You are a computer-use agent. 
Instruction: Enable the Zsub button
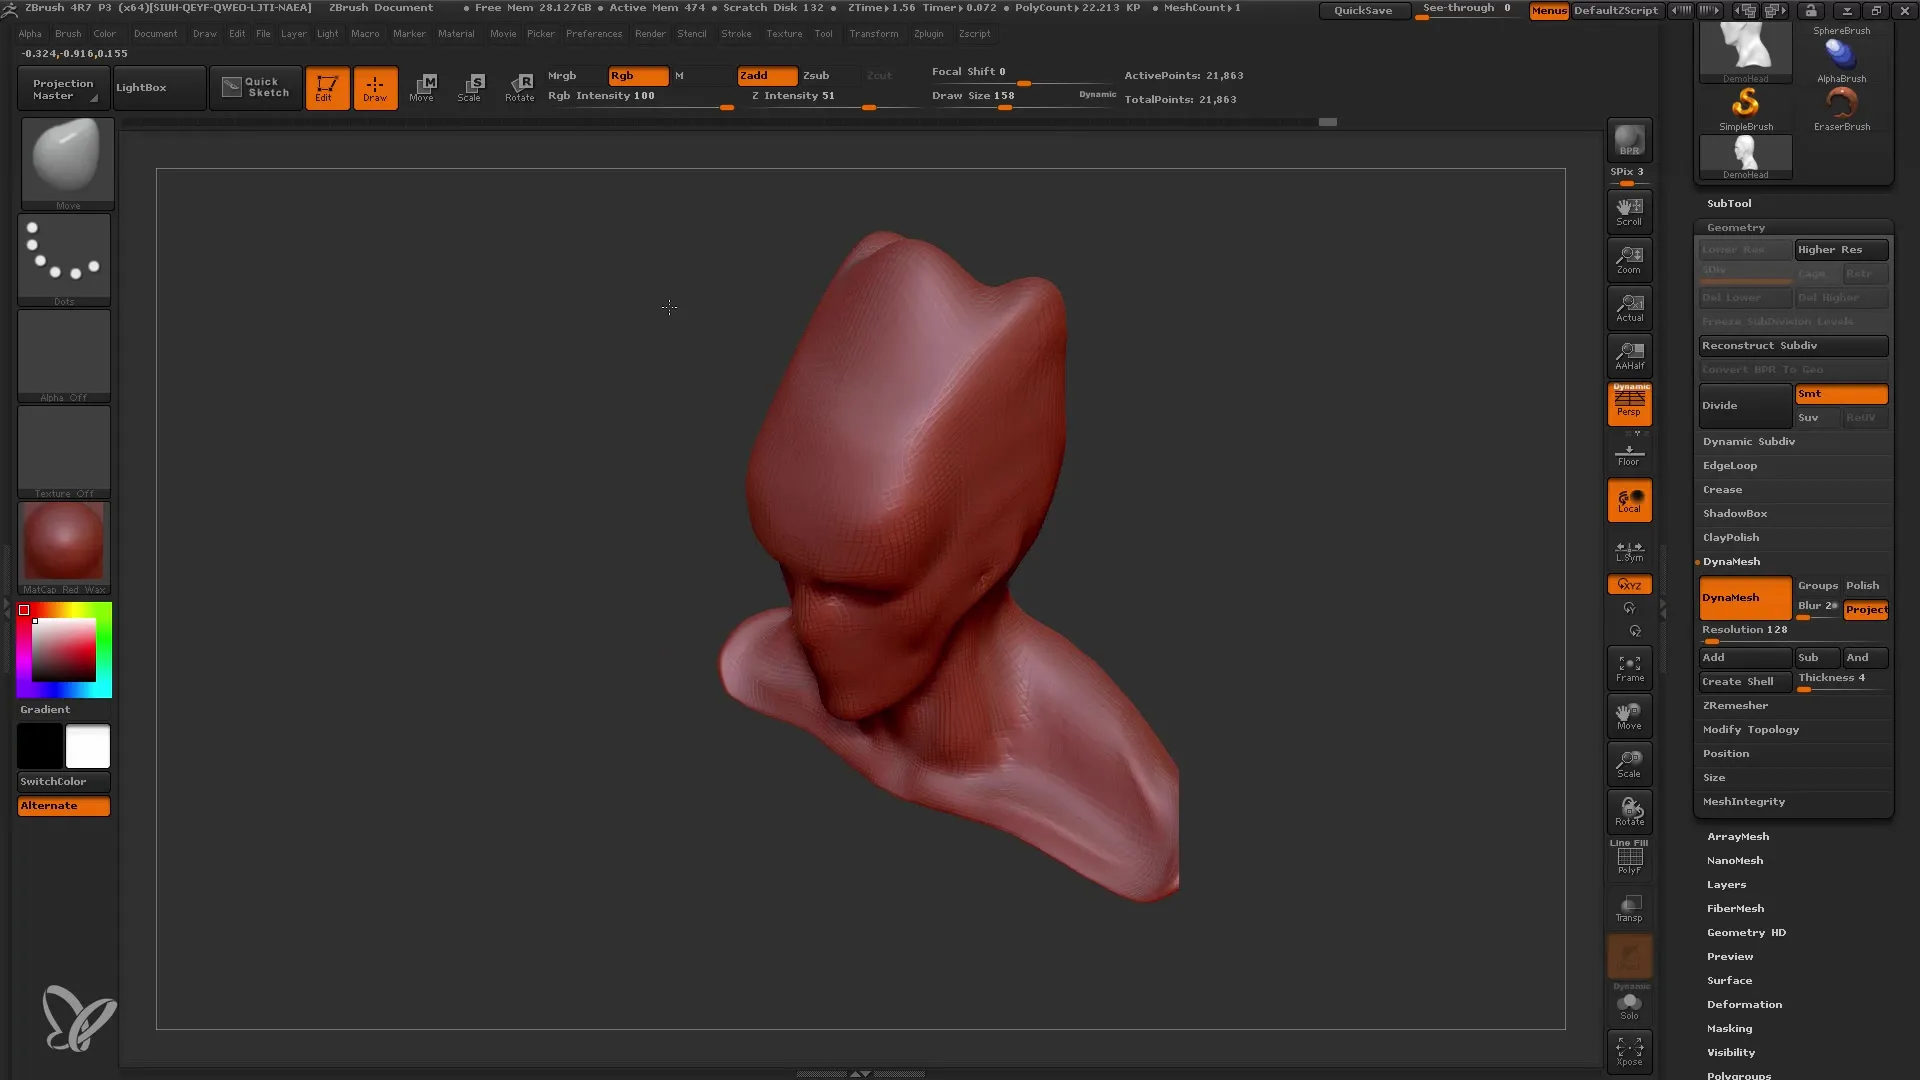[x=830, y=76]
